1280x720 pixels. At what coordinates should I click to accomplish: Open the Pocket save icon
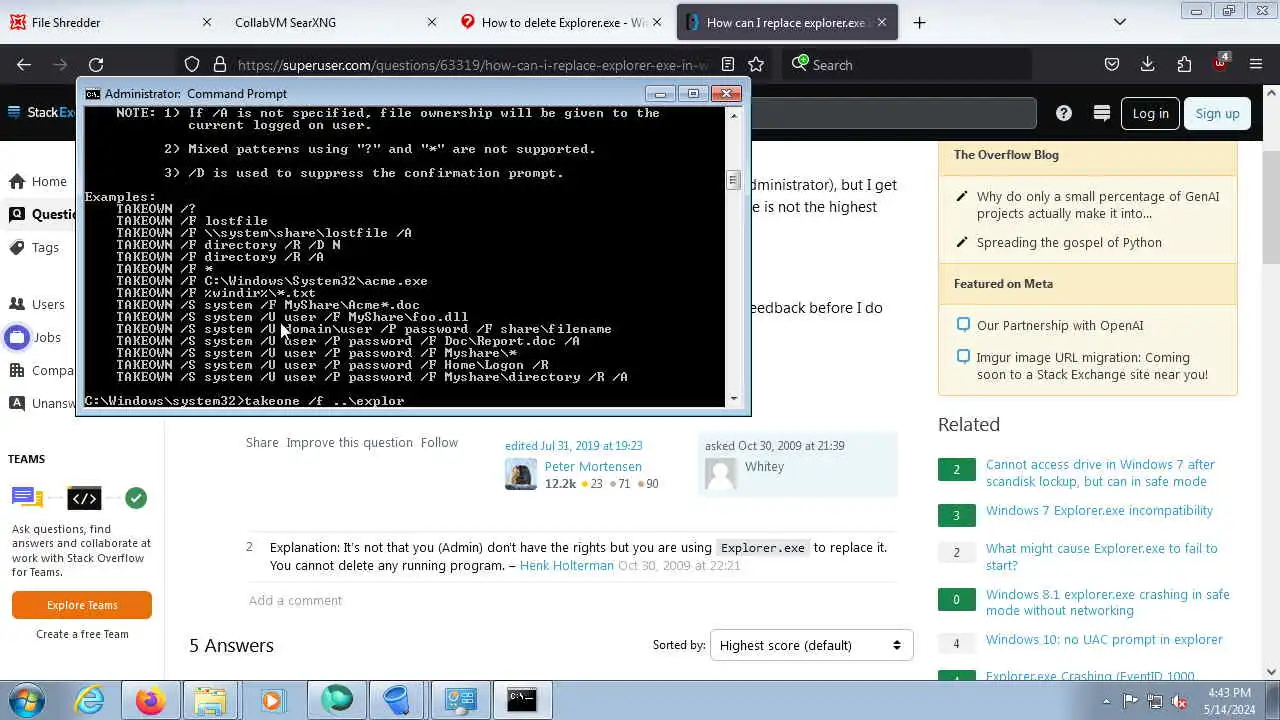click(x=1112, y=64)
